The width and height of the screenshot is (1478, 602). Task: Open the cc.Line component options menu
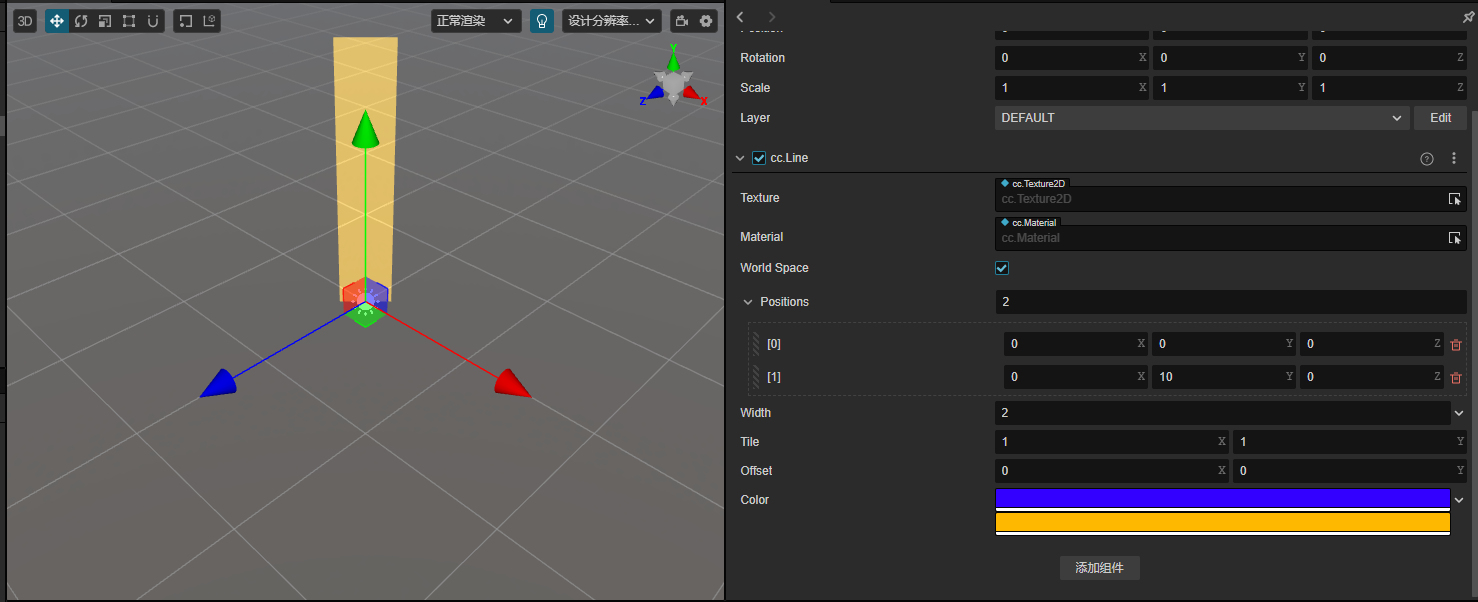tap(1453, 158)
